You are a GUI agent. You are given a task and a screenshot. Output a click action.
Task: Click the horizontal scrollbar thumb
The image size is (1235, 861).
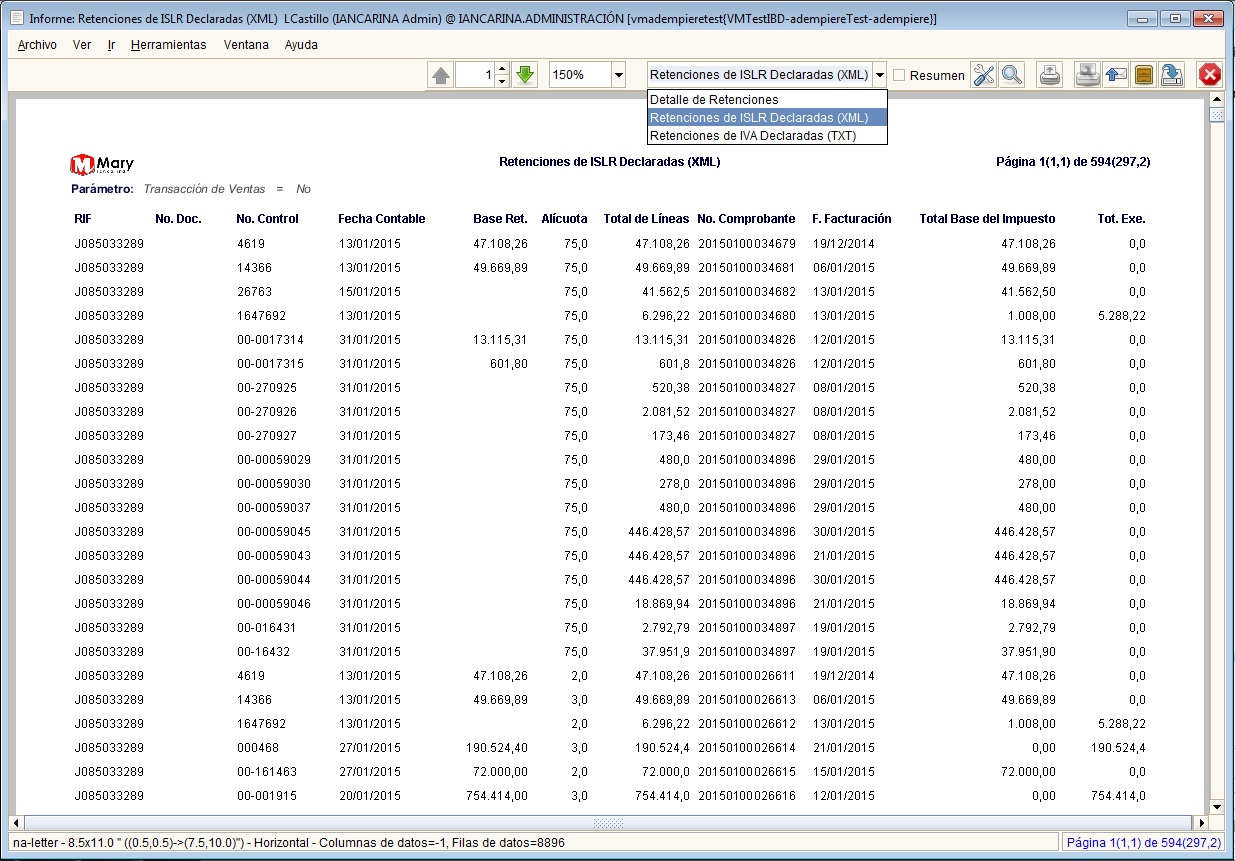608,823
